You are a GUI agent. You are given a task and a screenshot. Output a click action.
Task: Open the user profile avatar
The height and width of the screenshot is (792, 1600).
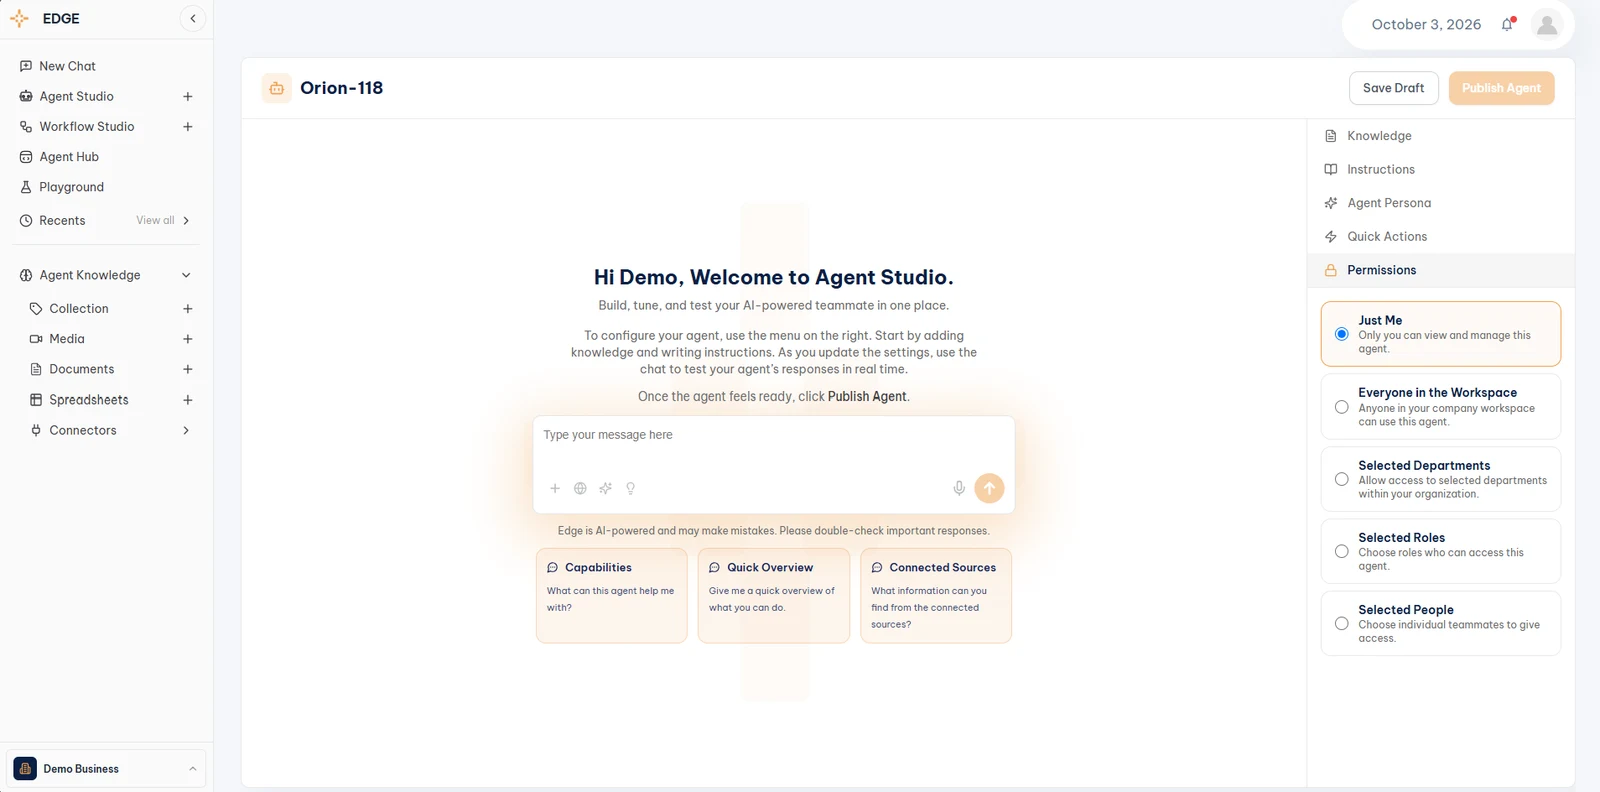click(x=1547, y=25)
